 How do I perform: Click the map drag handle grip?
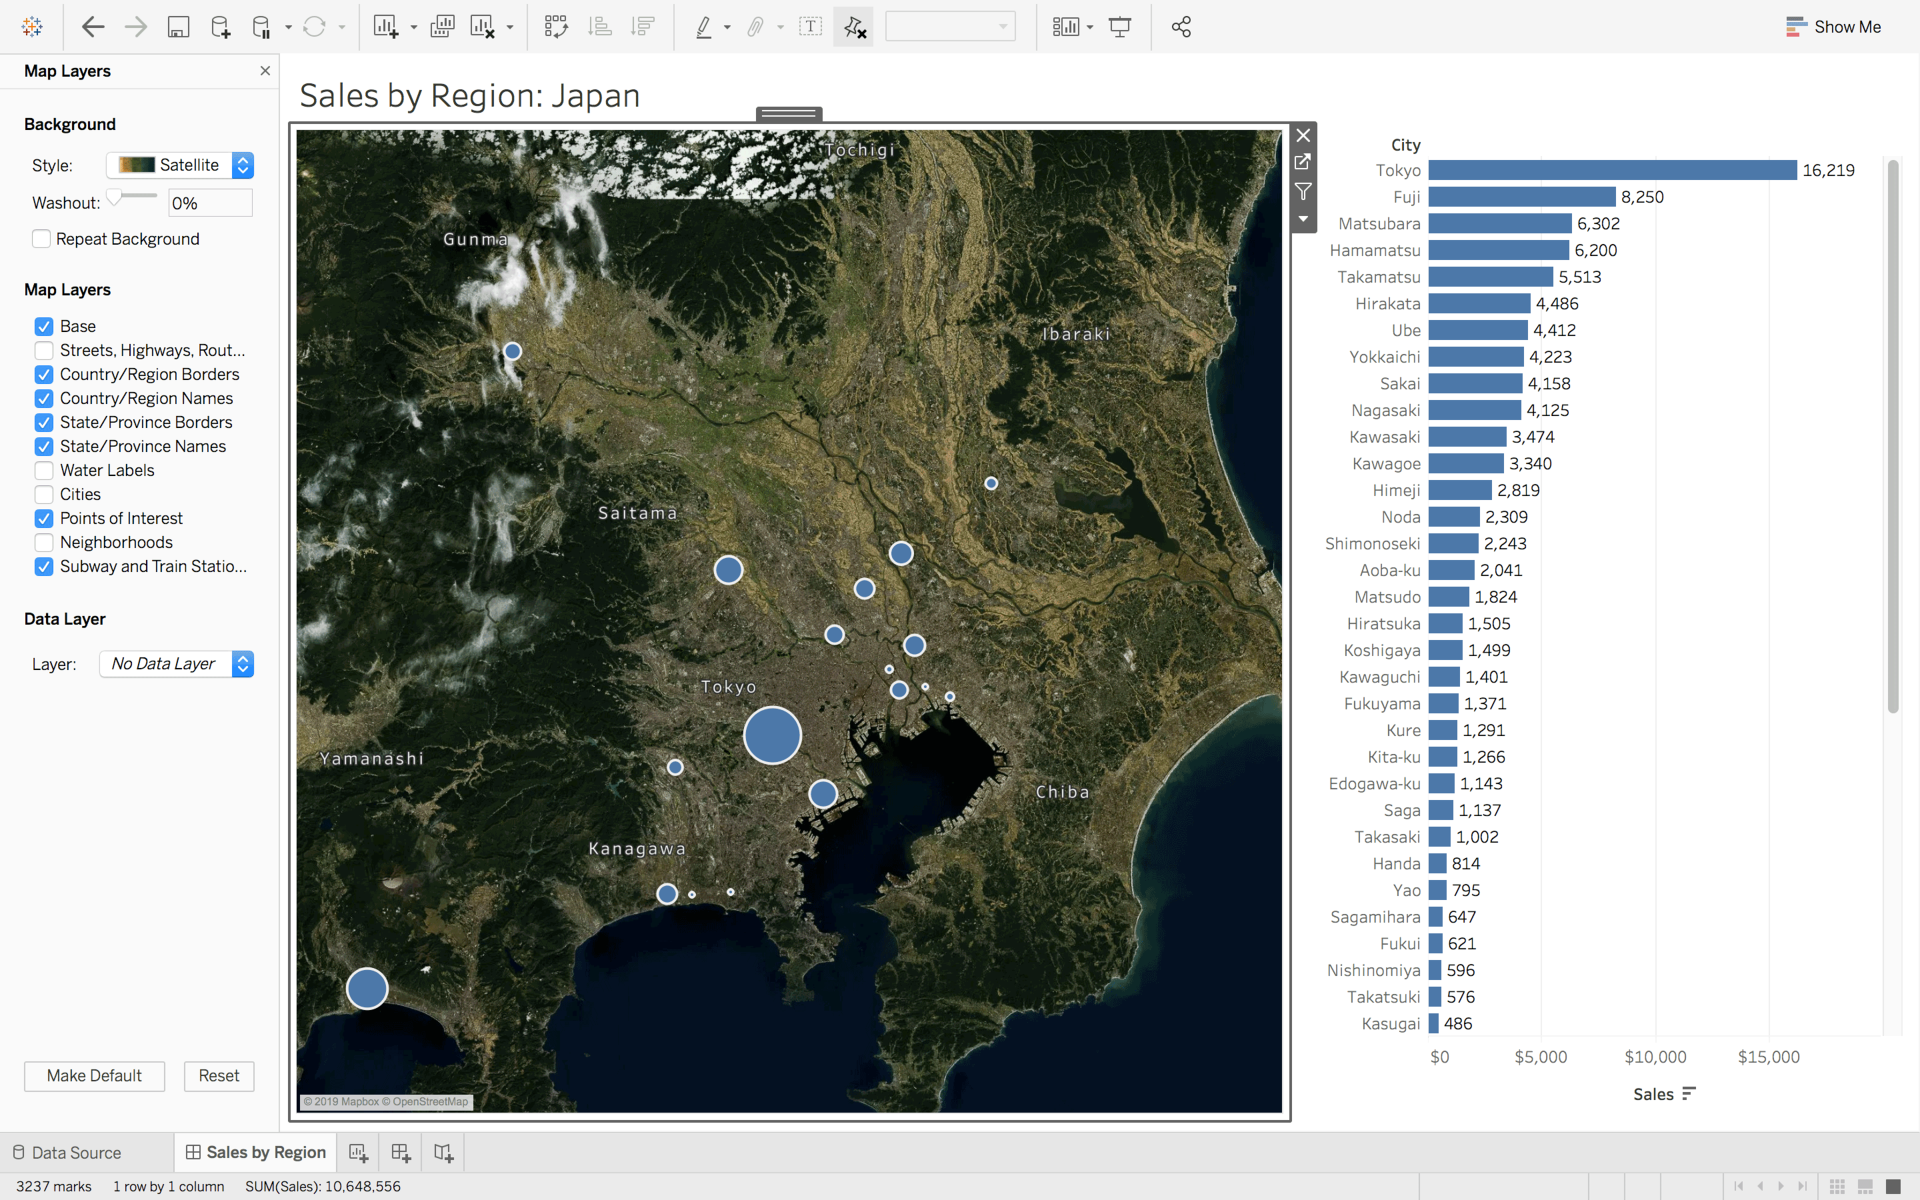[x=789, y=114]
